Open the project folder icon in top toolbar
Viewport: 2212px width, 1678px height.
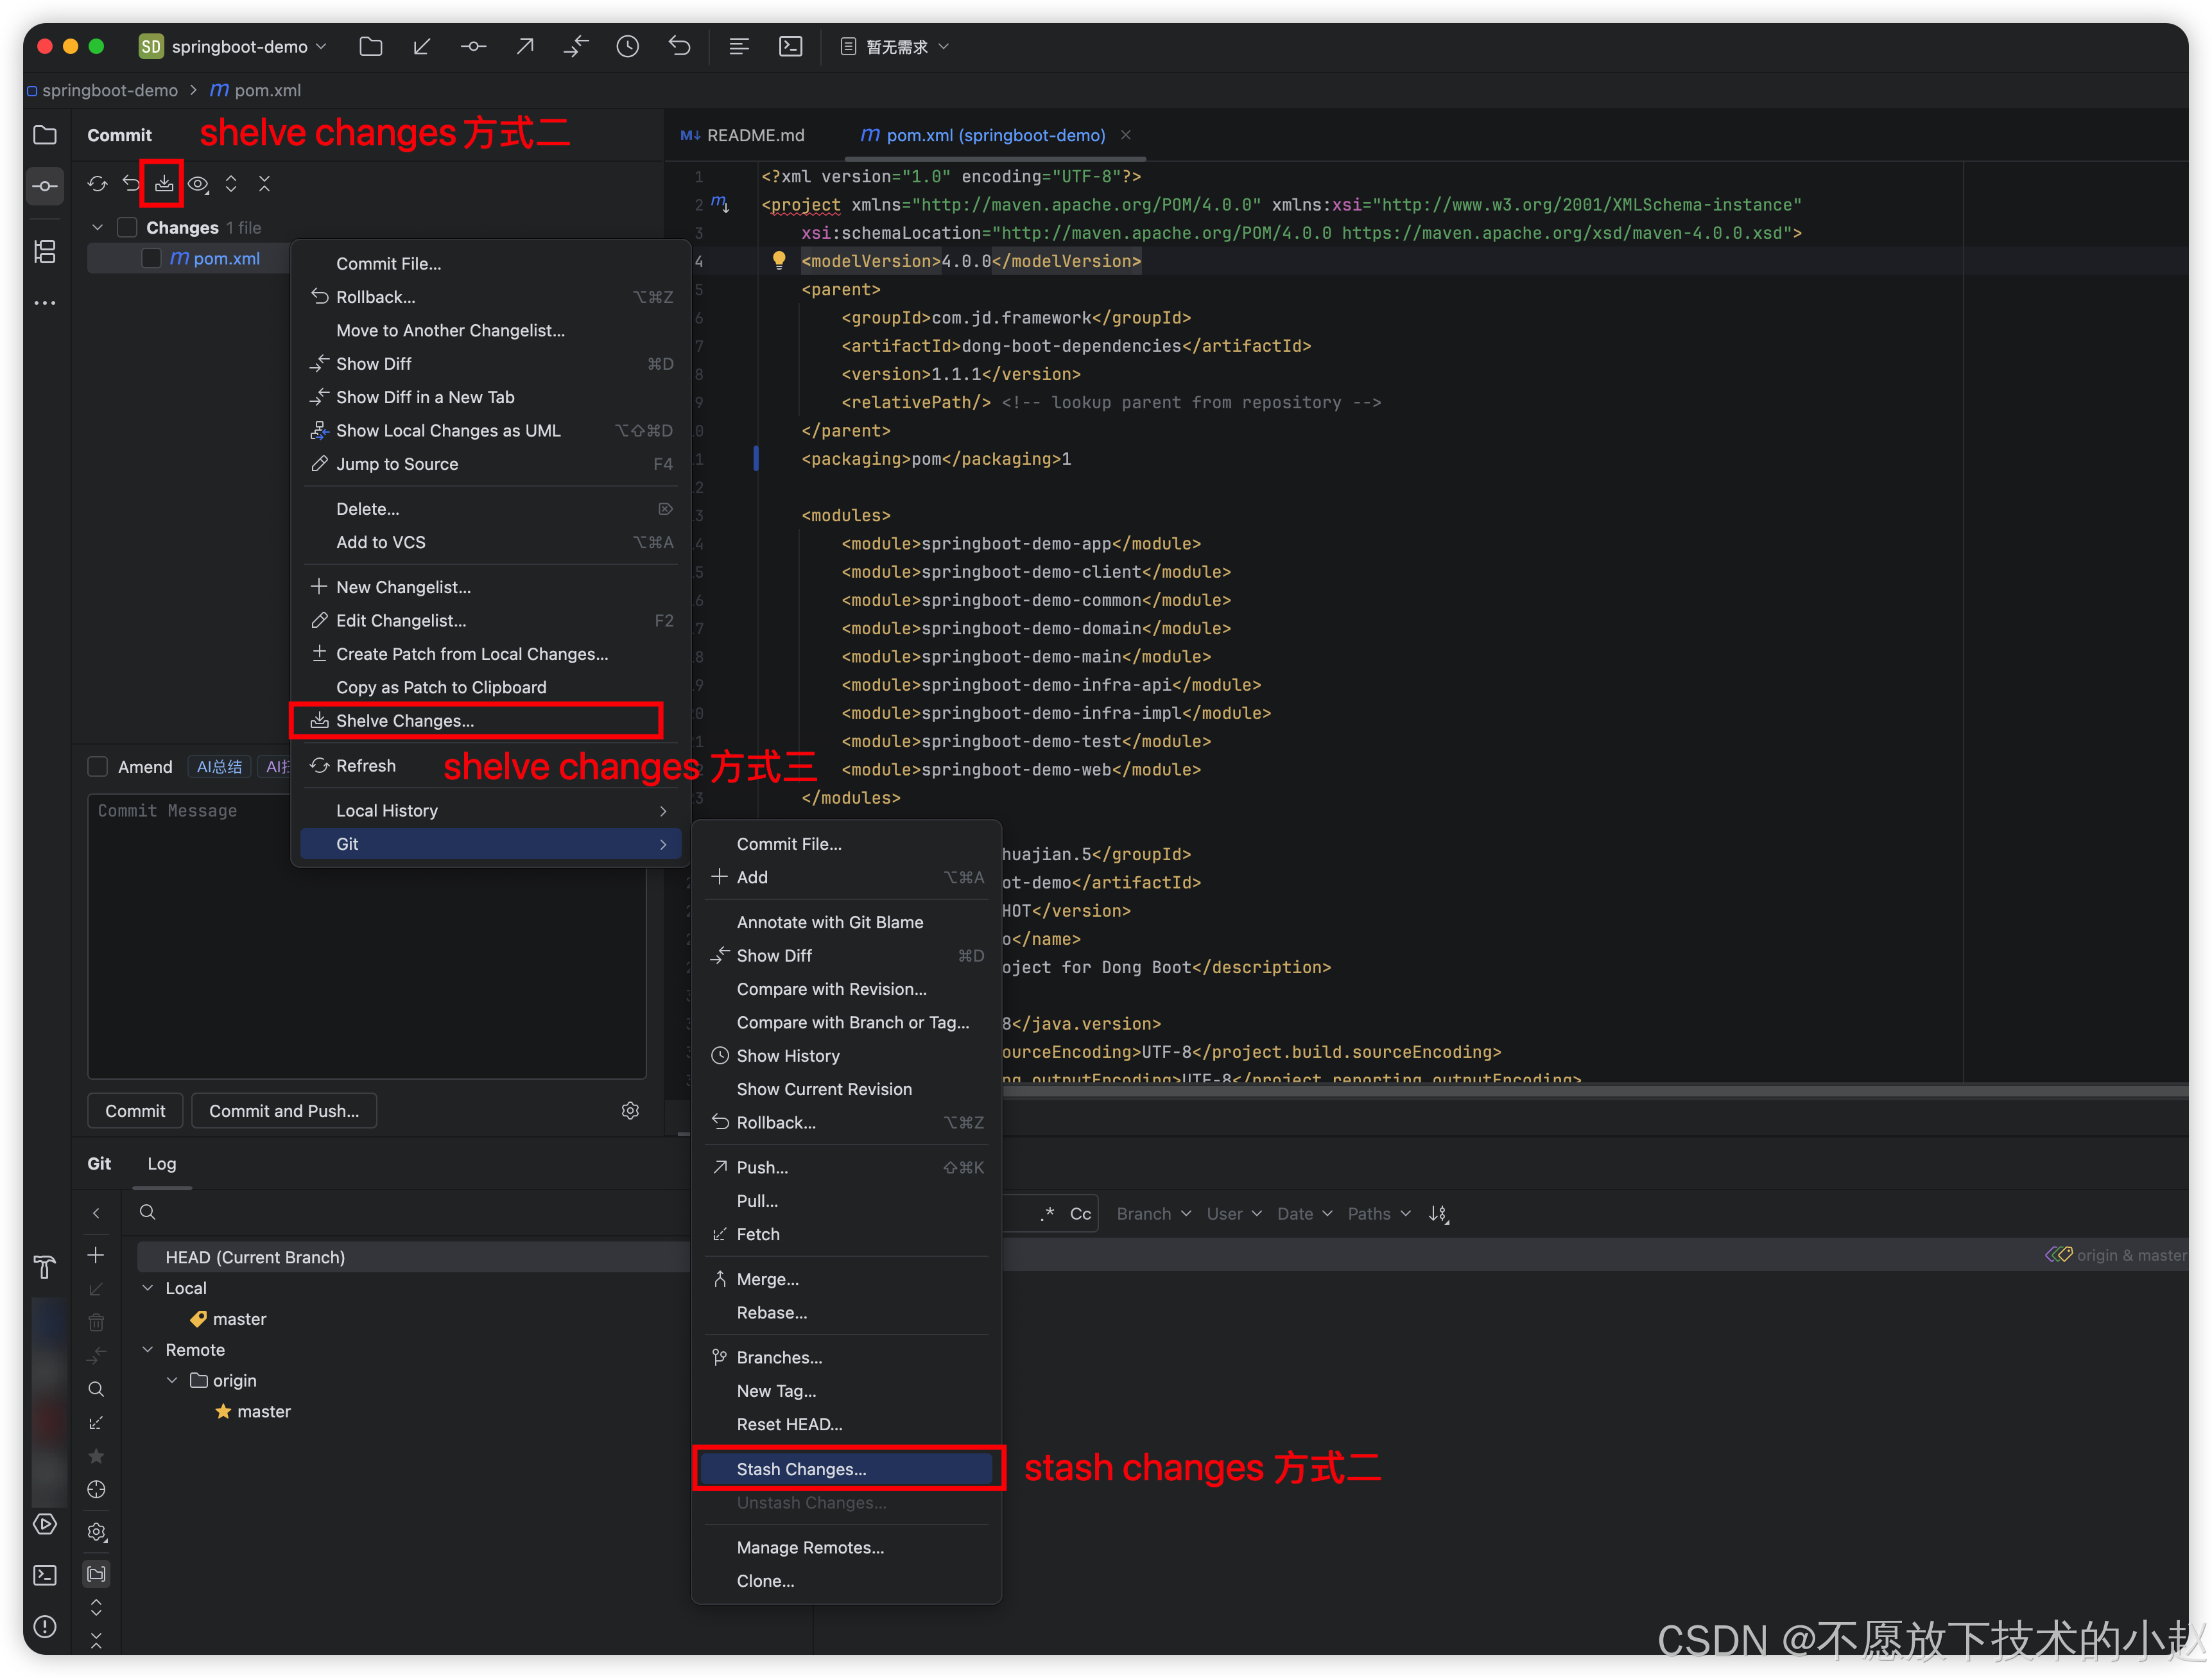371,46
